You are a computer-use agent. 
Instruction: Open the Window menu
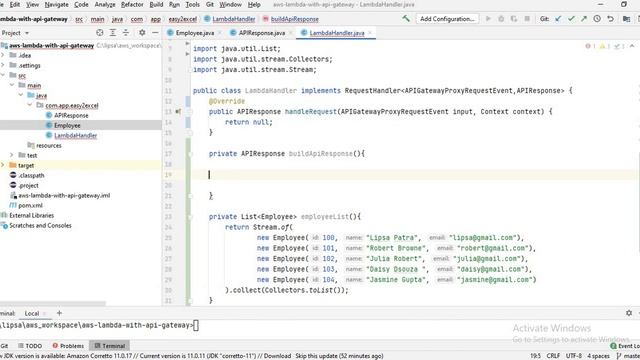click(231, 4)
